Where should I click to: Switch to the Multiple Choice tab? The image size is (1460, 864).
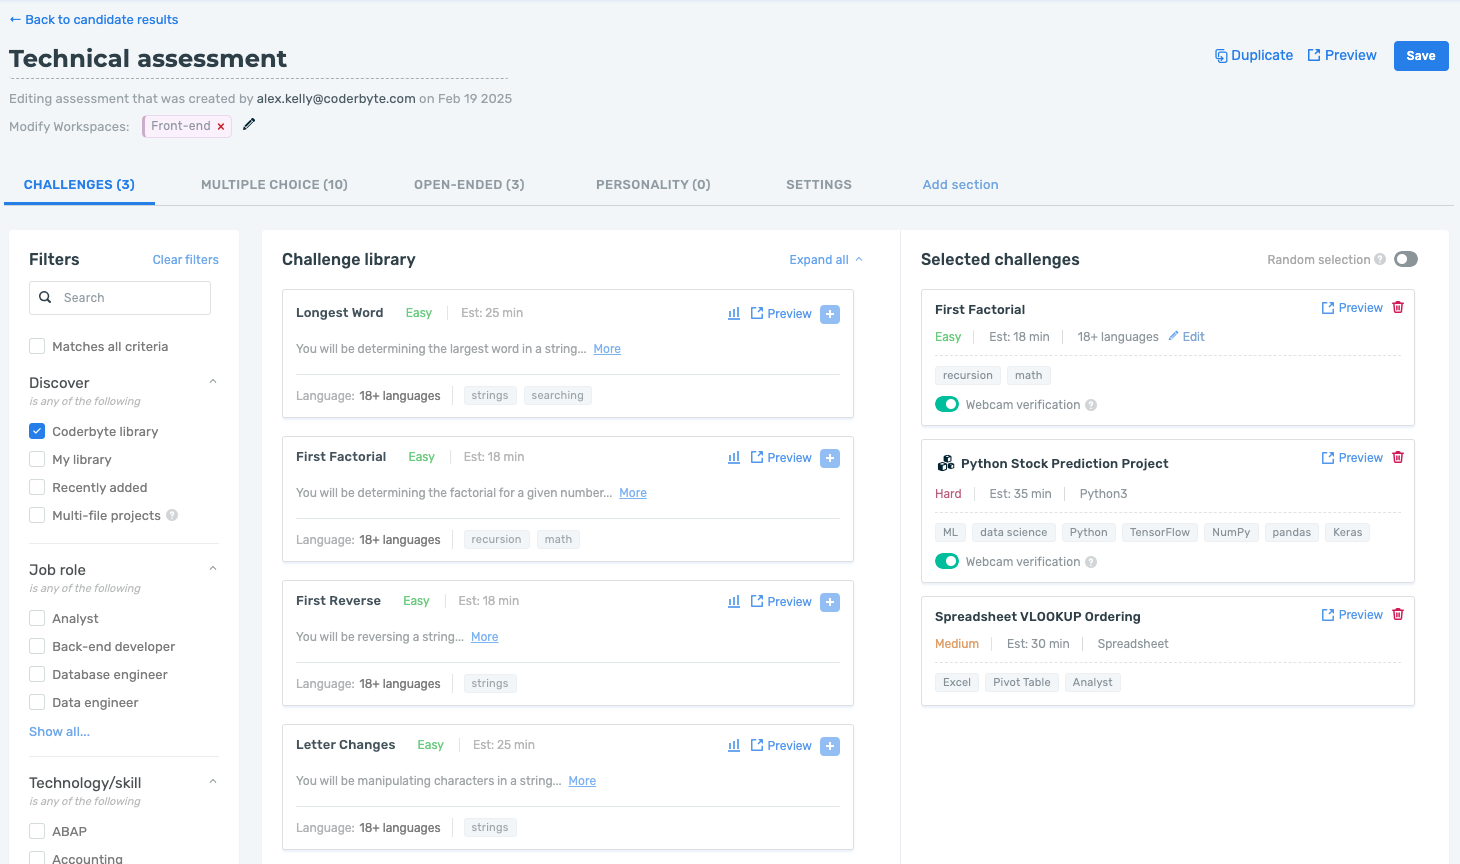tap(274, 184)
